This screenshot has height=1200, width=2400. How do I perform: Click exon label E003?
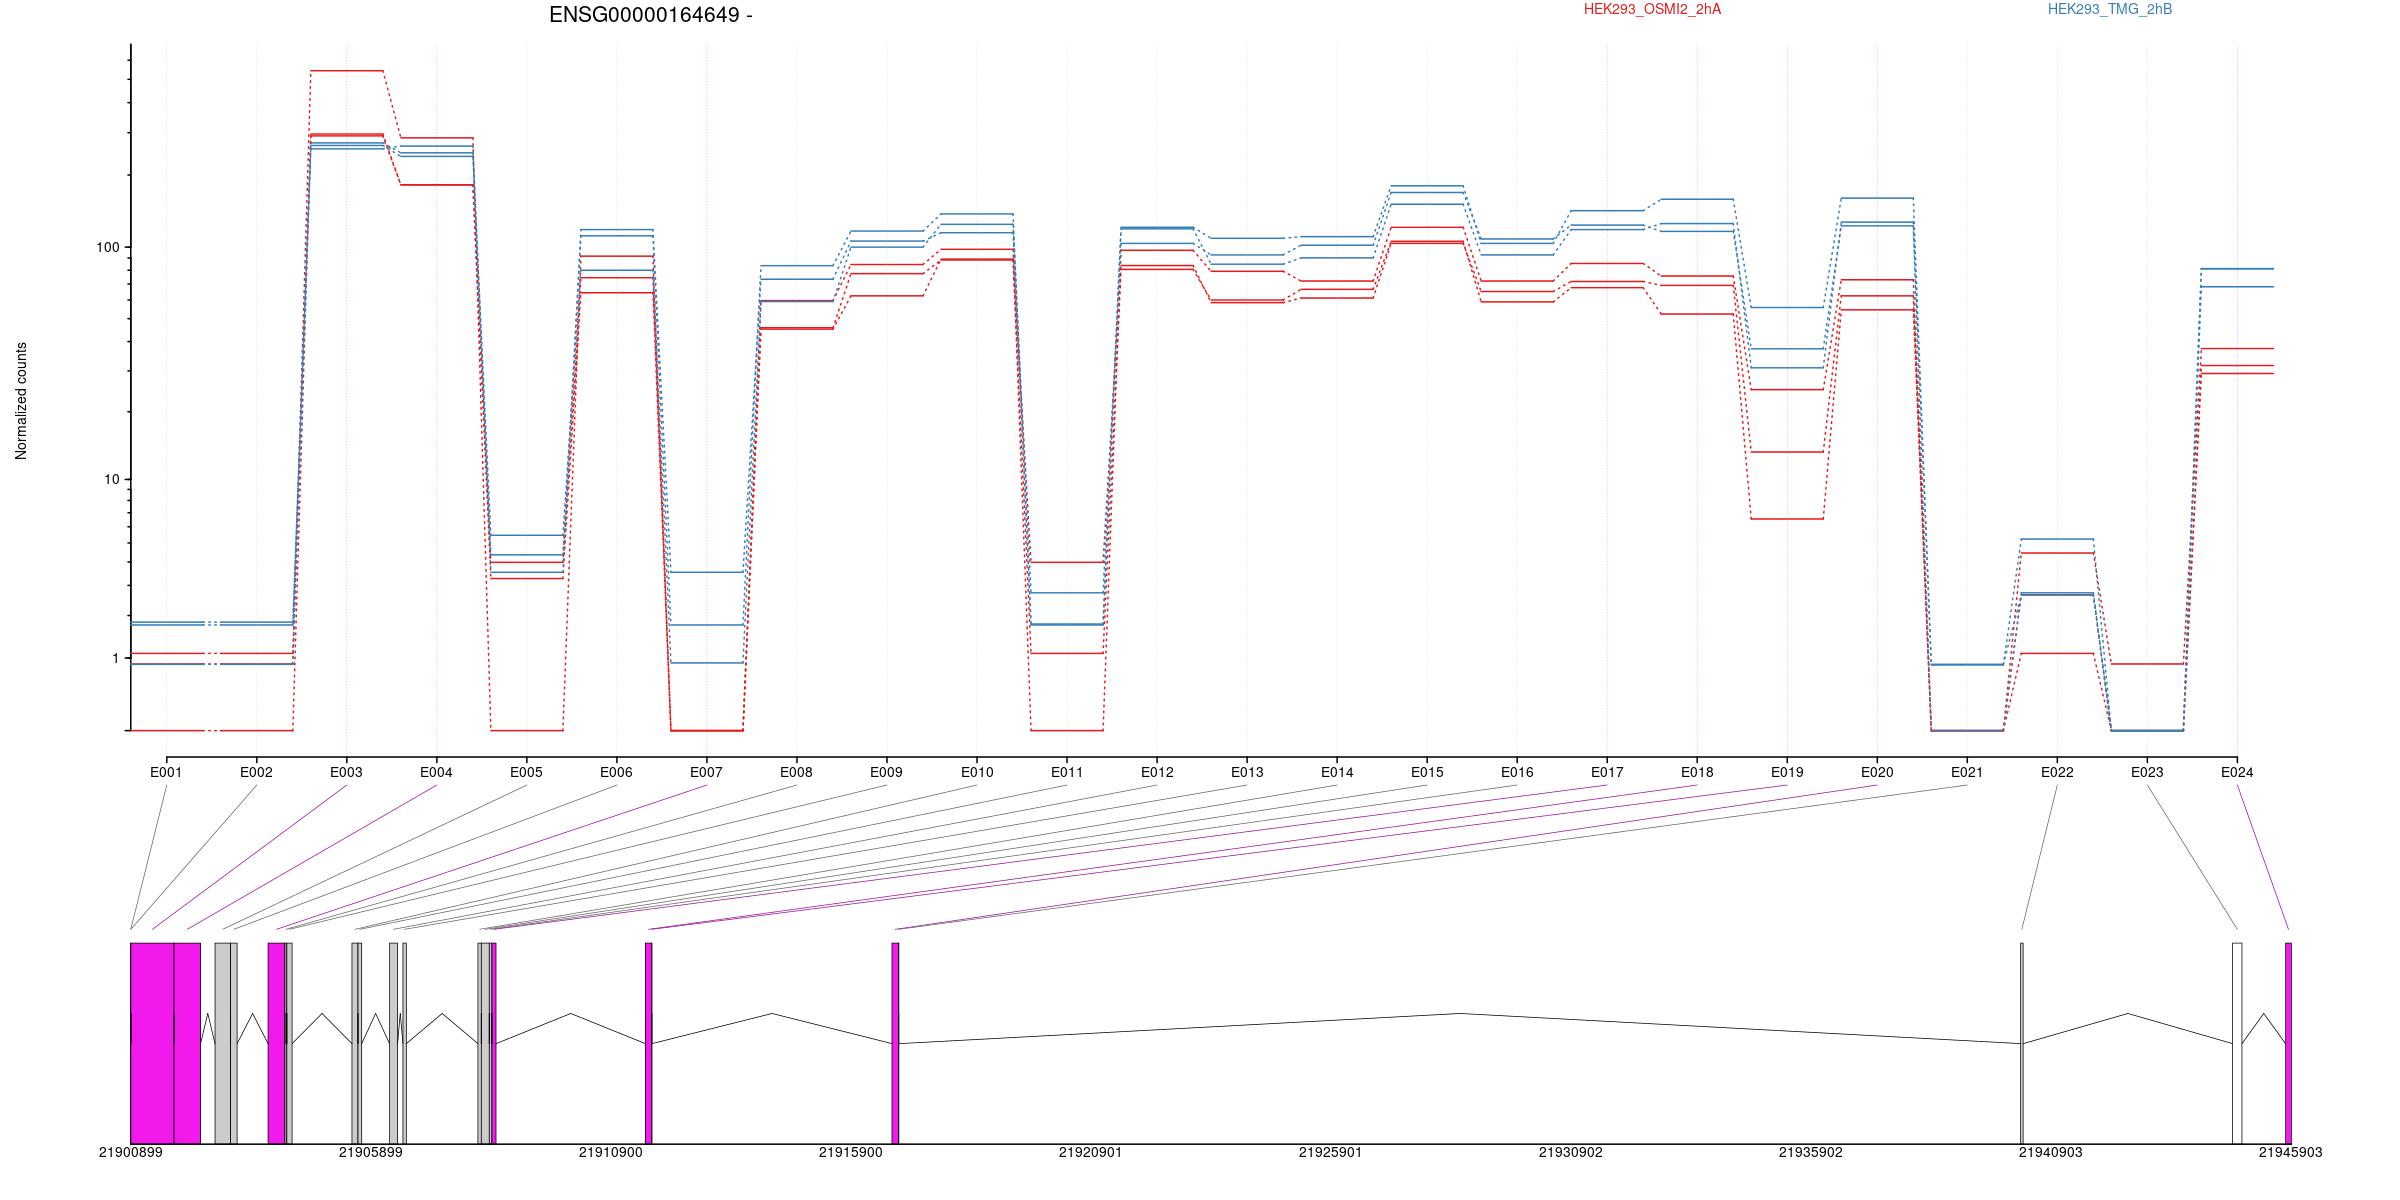pyautogui.click(x=346, y=772)
